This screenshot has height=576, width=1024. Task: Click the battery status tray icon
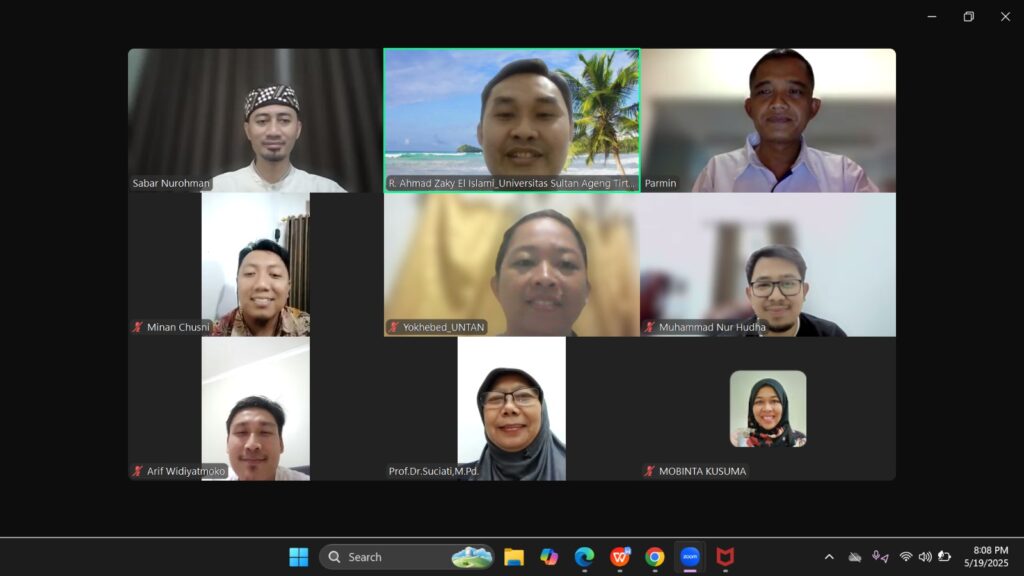(944, 557)
